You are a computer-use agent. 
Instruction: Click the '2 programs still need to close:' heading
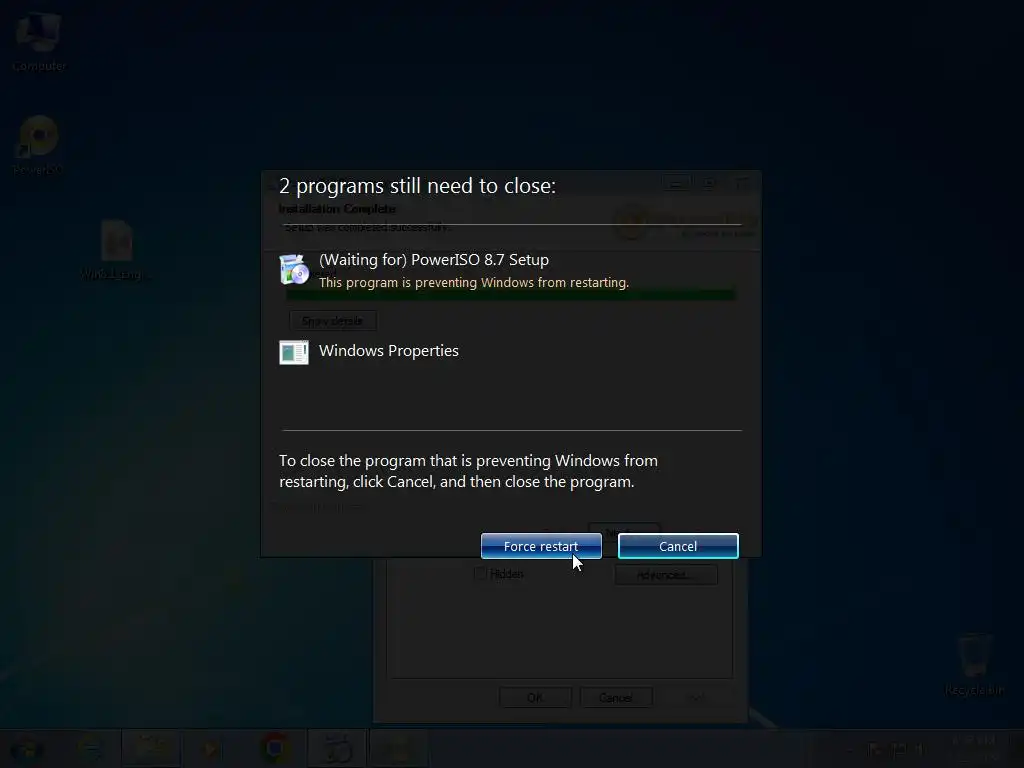pos(417,186)
